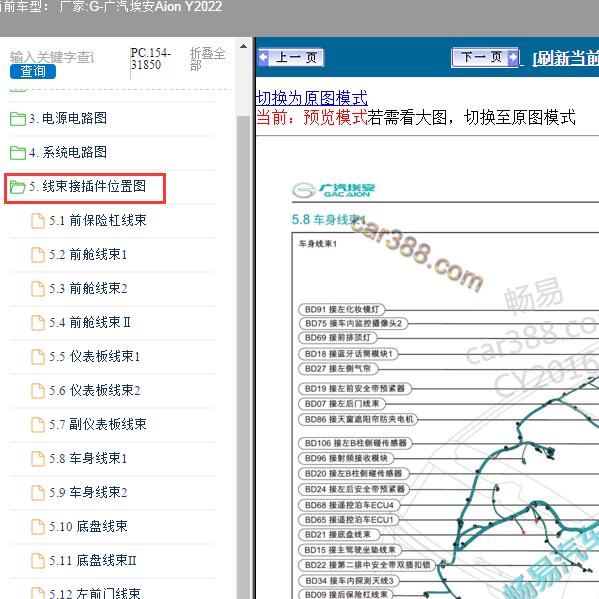Click connector label BD19 接左前安全带预紧器
This screenshot has height=599, width=599.
(355, 389)
